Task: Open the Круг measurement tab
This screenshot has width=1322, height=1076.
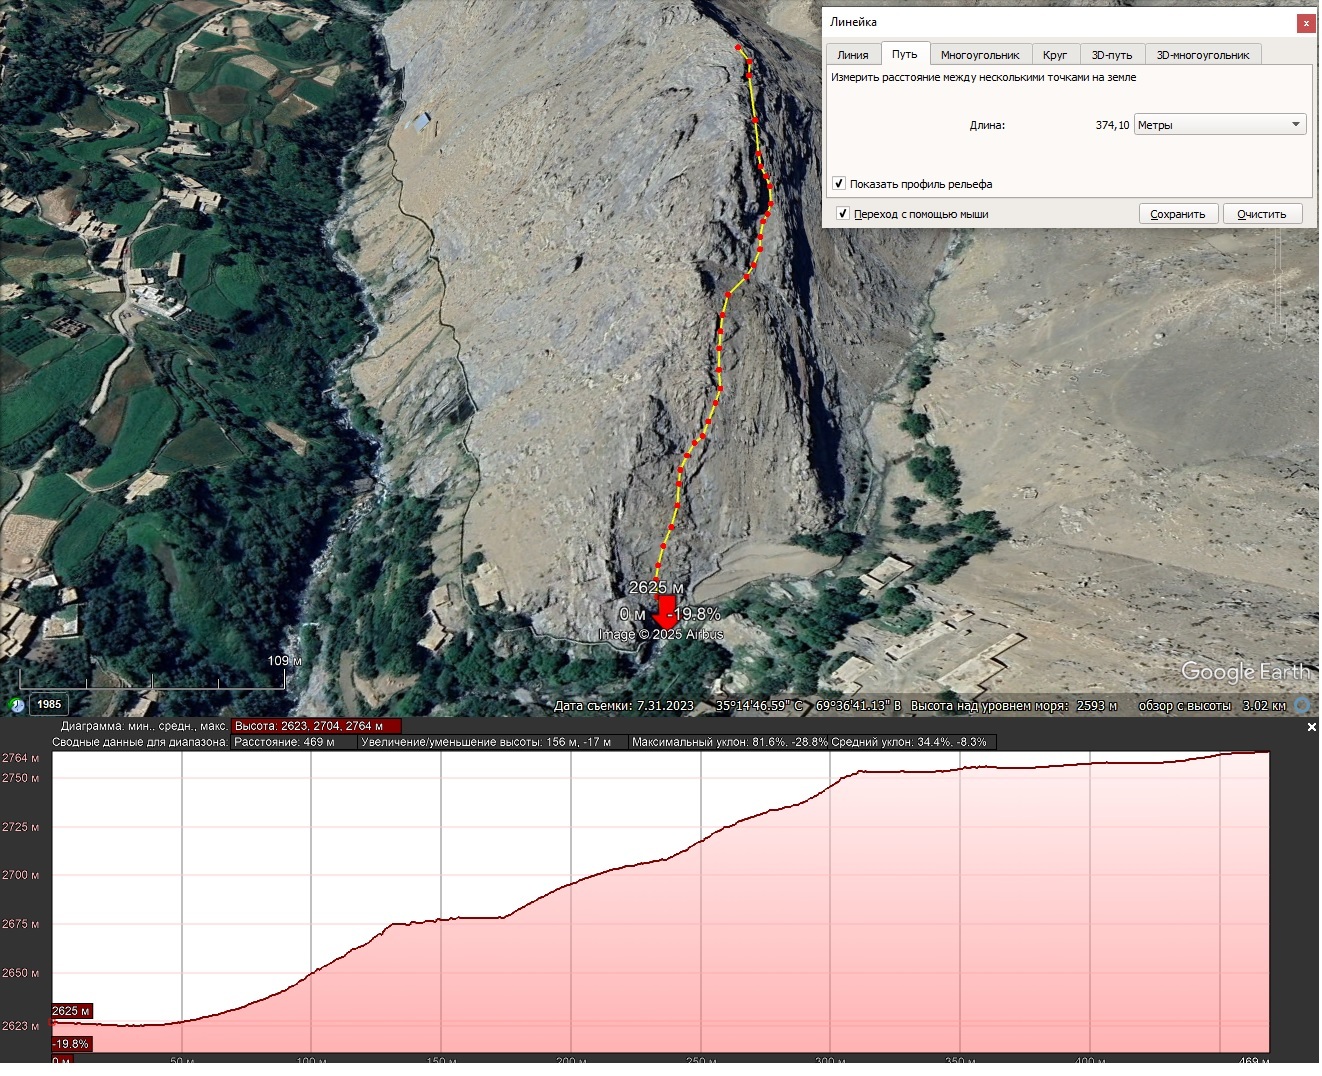Action: 1055,55
